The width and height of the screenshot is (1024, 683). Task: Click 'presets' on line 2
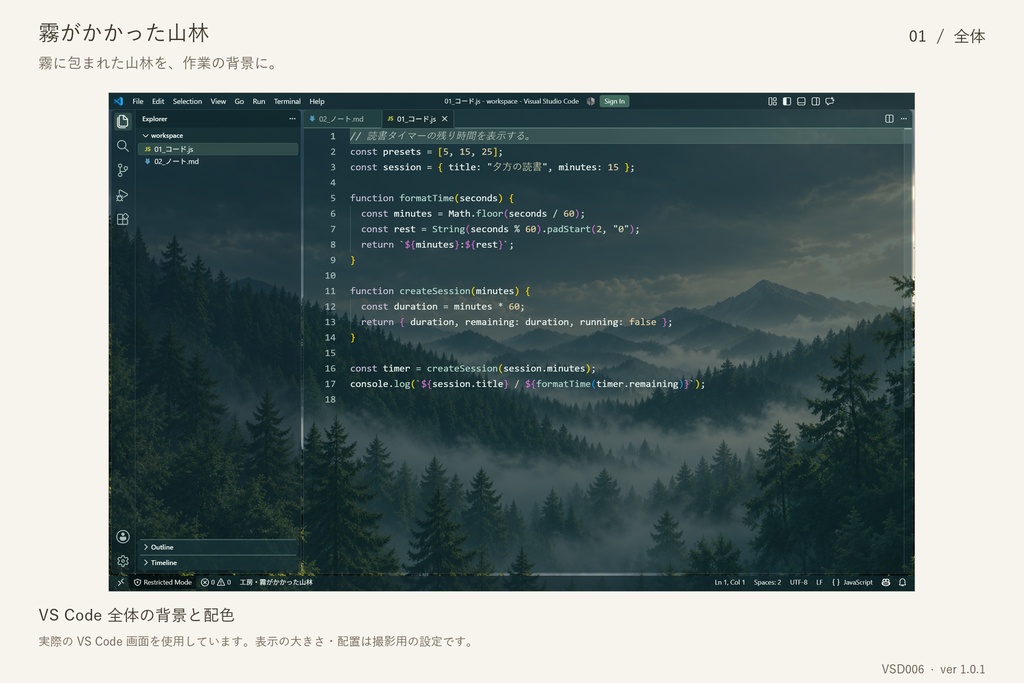tap(402, 151)
